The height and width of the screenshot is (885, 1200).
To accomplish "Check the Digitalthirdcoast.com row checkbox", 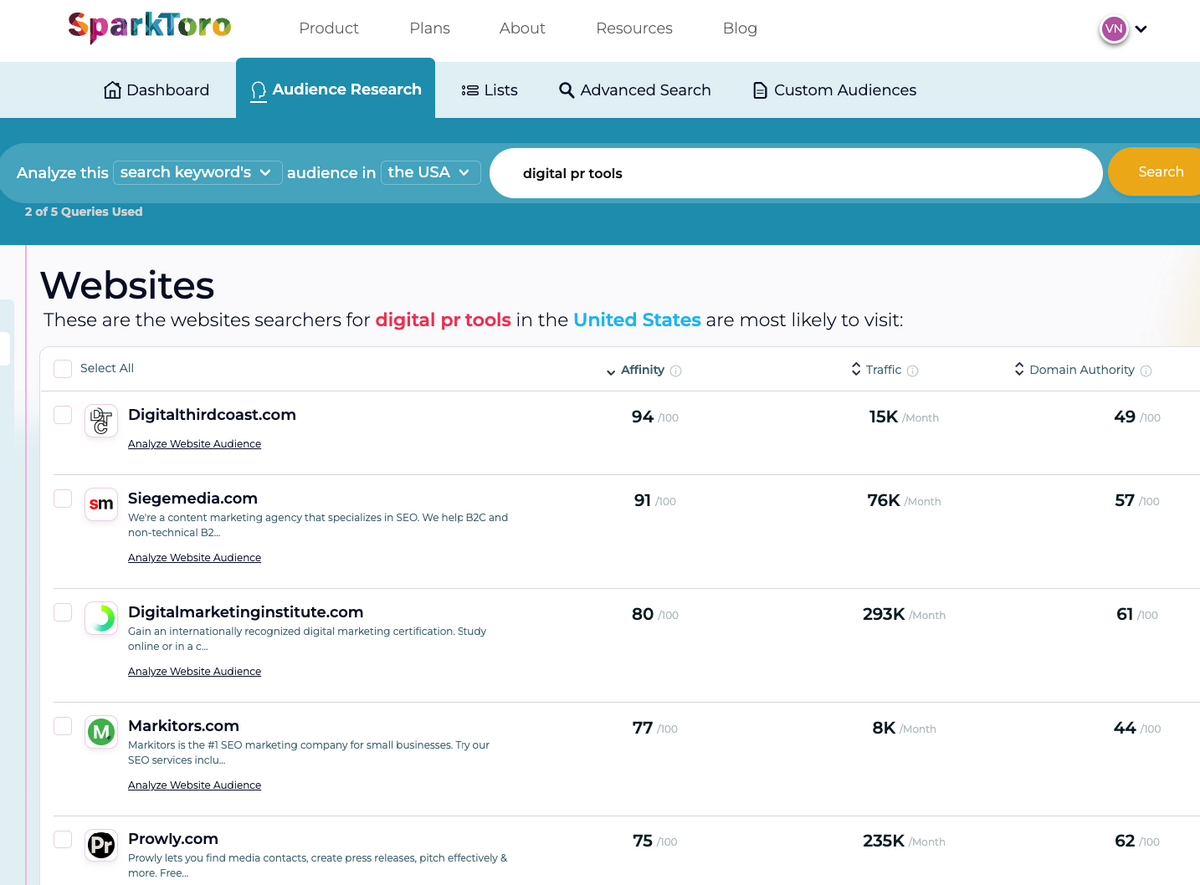I will click(x=62, y=415).
